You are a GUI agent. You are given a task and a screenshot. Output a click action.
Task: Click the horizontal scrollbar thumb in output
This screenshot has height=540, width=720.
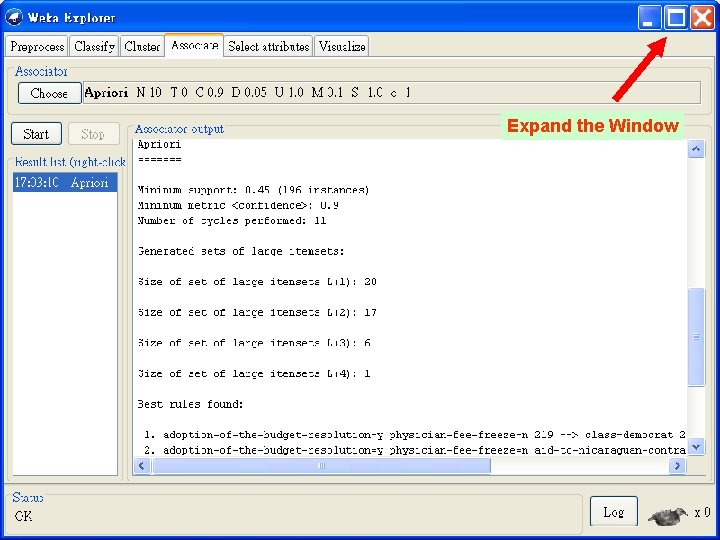tap(321, 466)
